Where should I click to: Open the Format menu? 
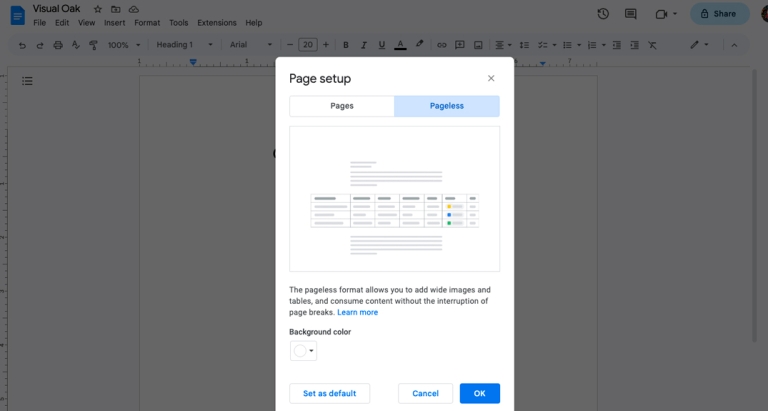tap(147, 23)
